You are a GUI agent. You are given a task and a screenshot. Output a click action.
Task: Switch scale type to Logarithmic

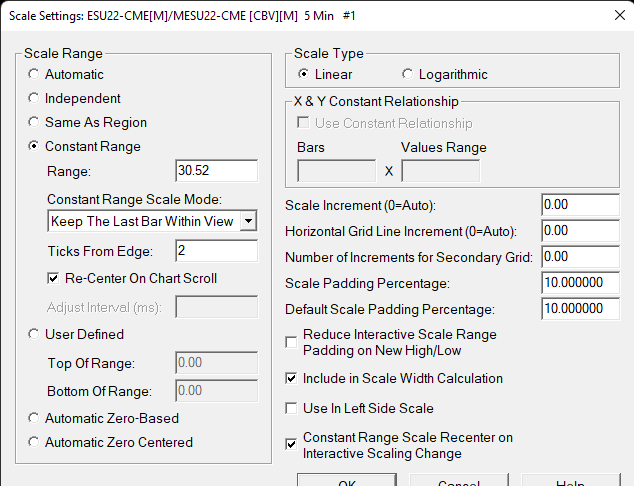[x=408, y=74]
